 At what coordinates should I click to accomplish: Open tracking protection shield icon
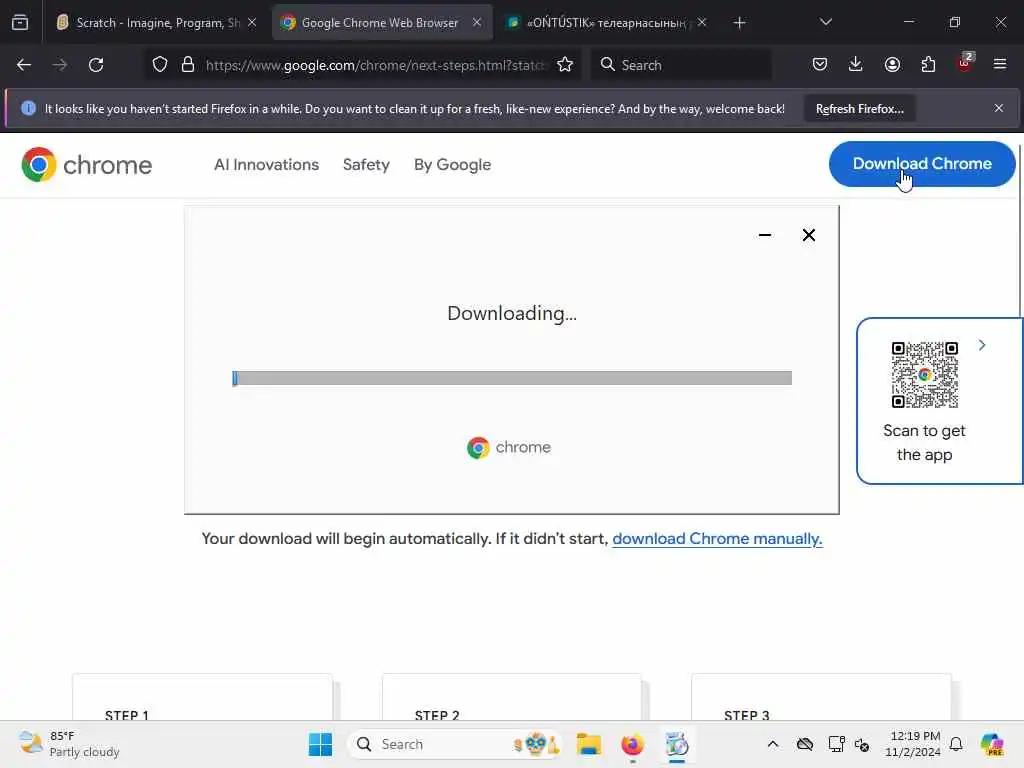pyautogui.click(x=160, y=65)
